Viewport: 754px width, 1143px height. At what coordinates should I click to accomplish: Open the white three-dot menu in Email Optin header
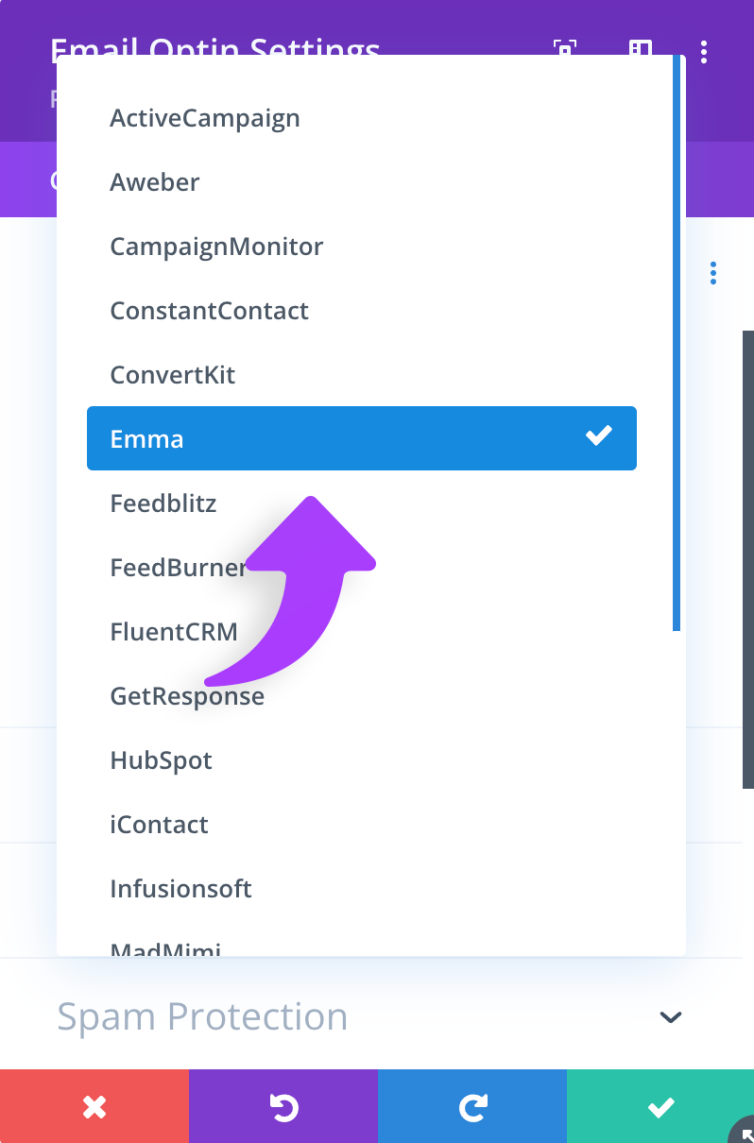pyautogui.click(x=704, y=51)
